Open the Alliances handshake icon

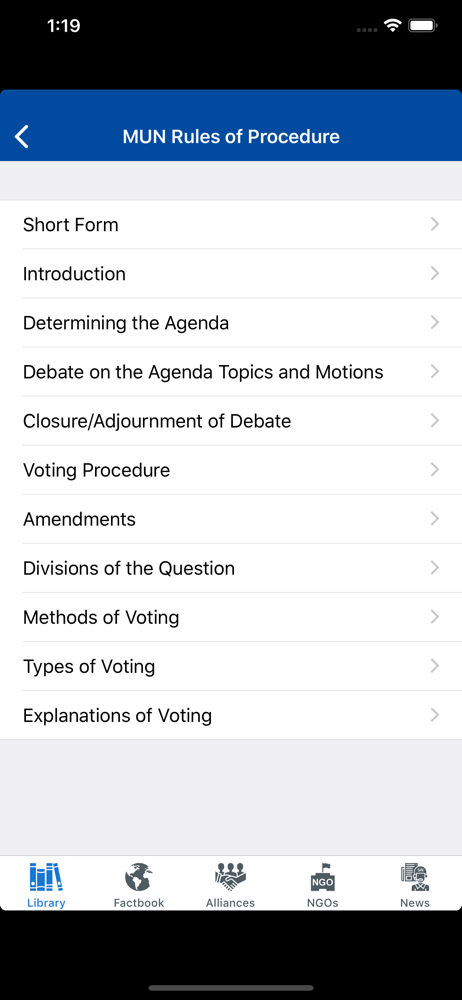[x=230, y=877]
